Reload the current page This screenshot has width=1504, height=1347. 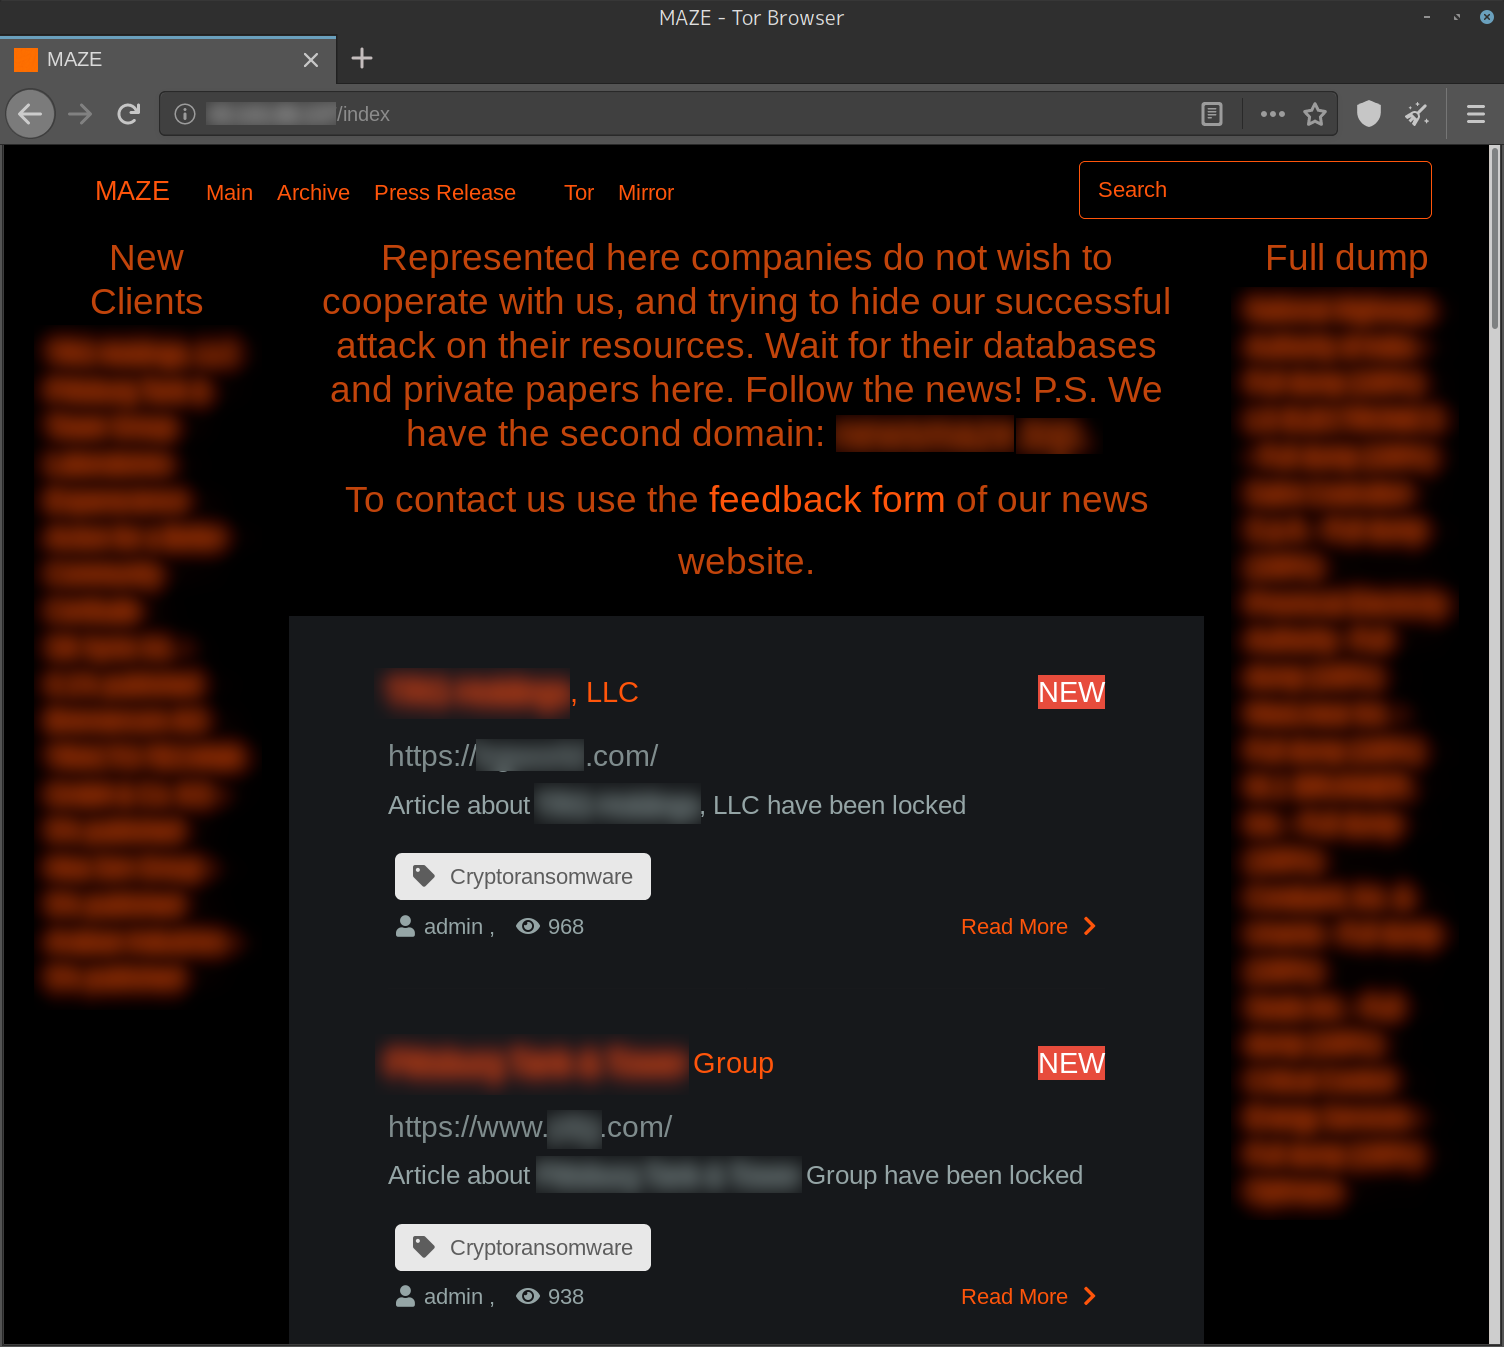[x=128, y=114]
